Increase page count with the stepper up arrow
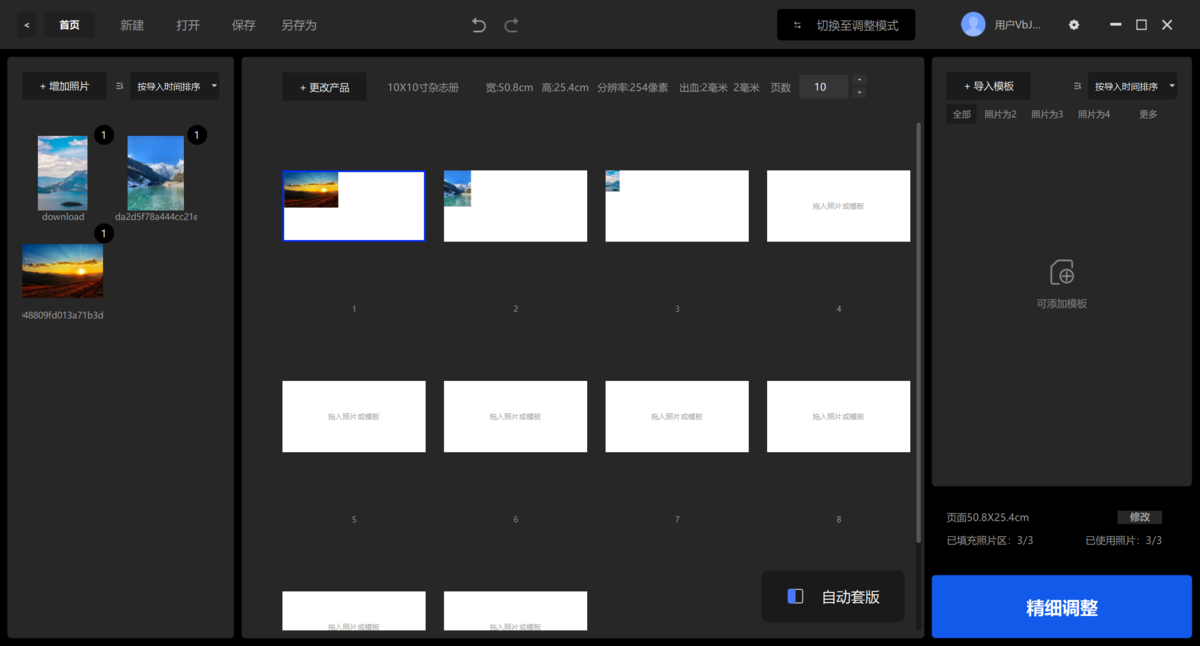 [858, 80]
